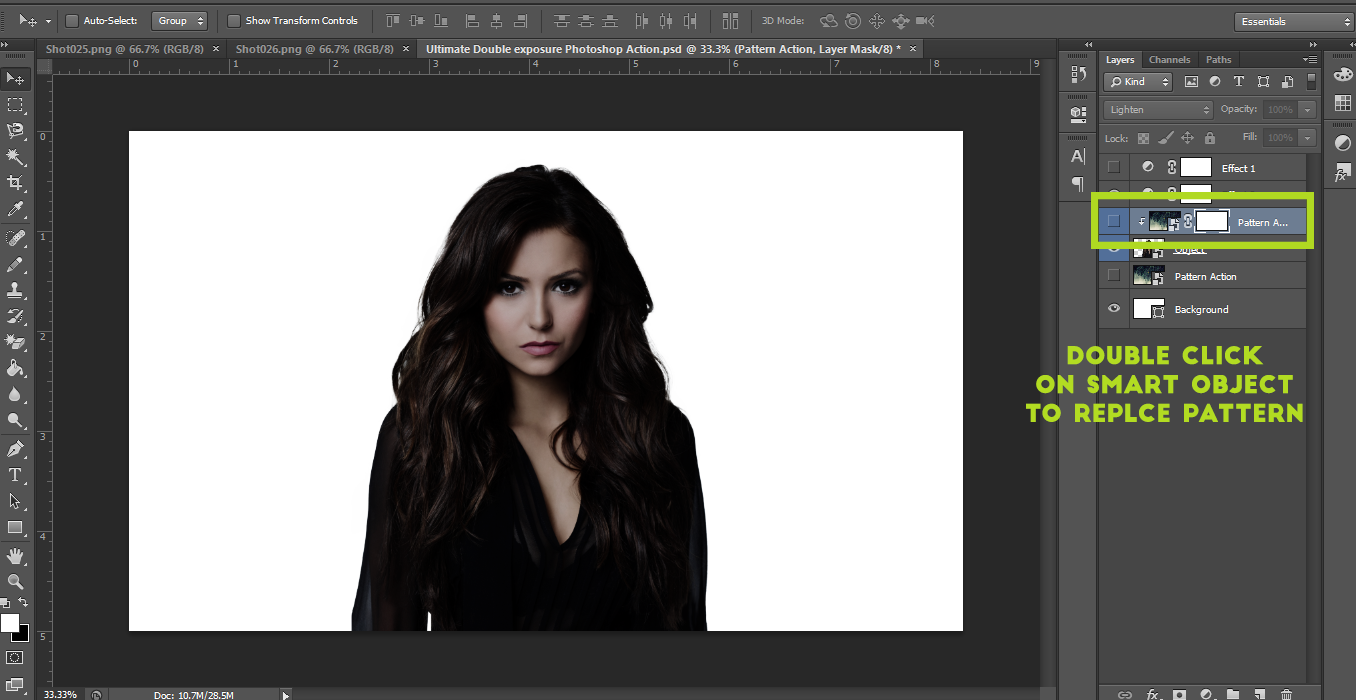
Task: Select the Hand tool
Action: [x=16, y=556]
